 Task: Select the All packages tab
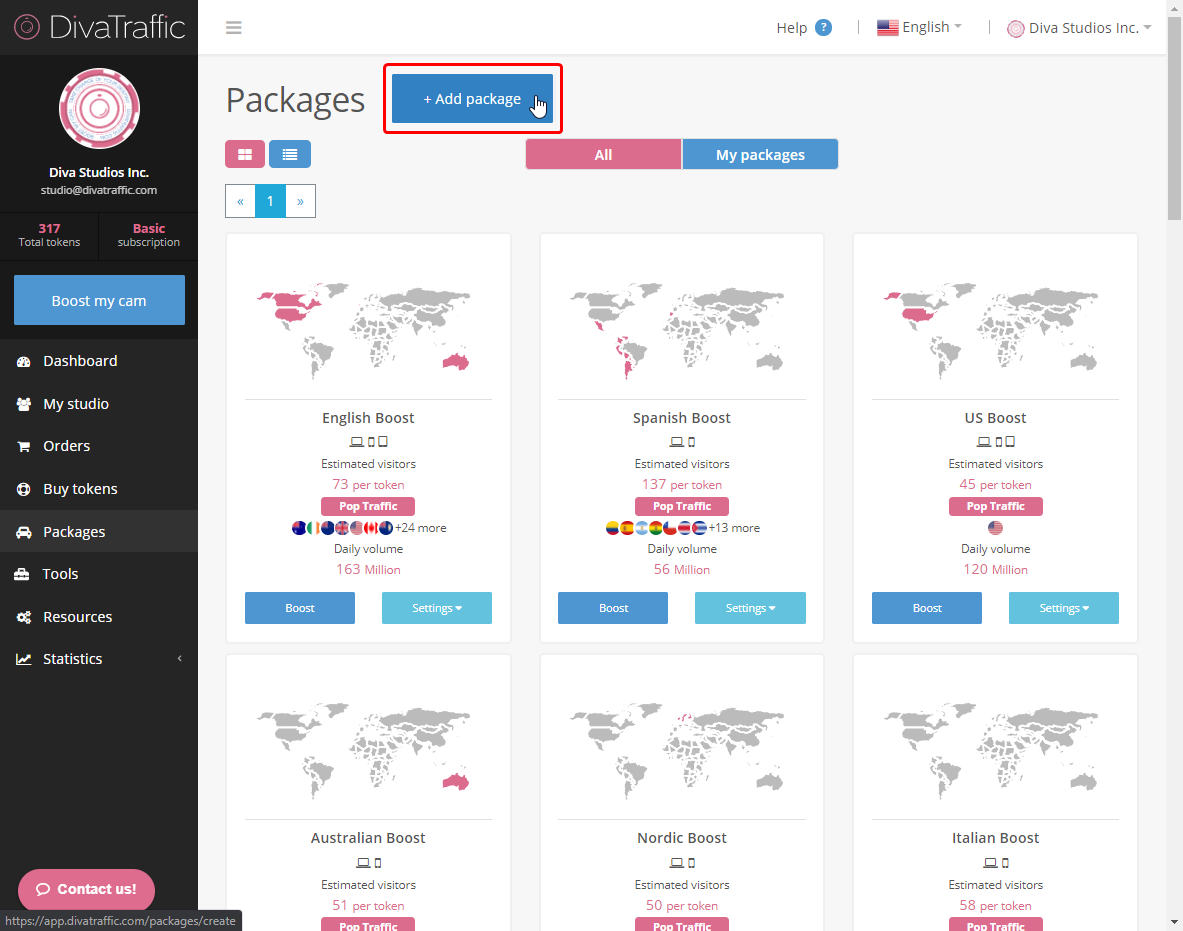point(603,155)
